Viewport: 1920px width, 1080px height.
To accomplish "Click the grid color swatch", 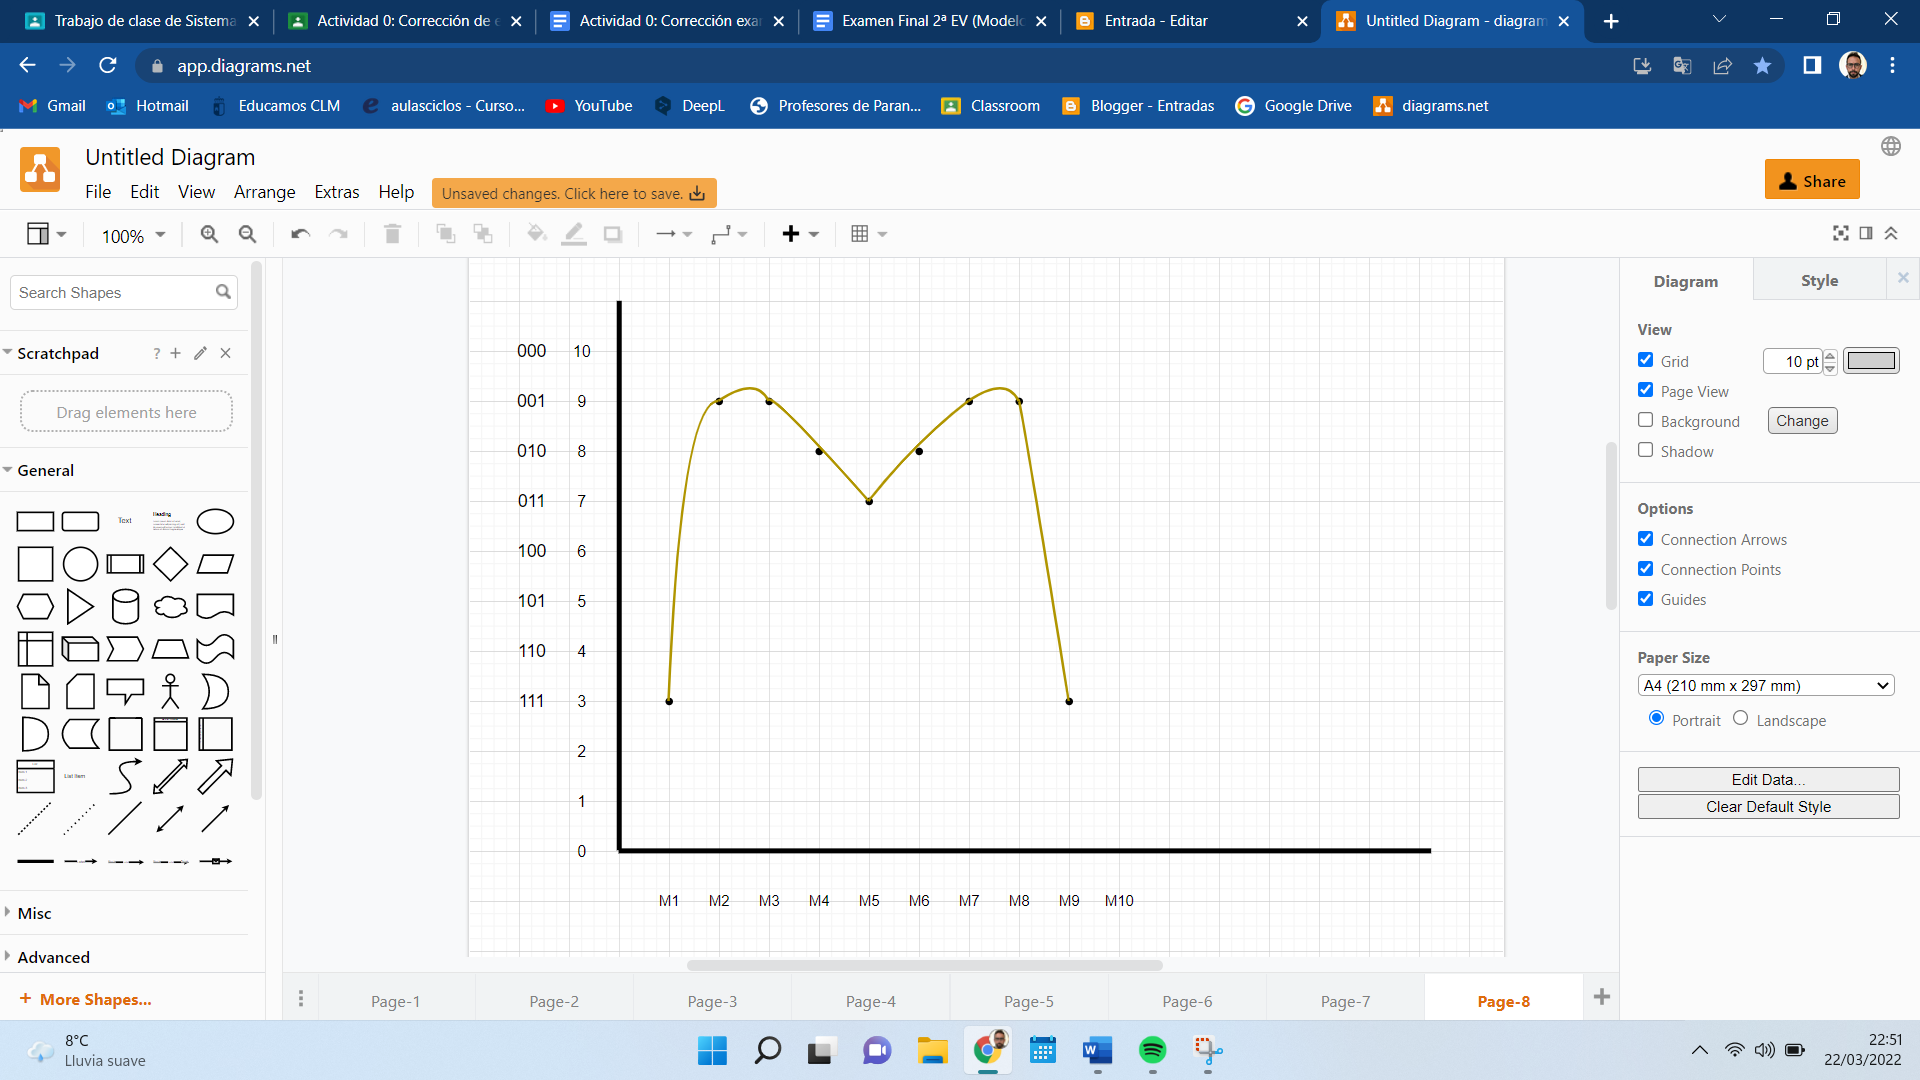I will [x=1870, y=361].
